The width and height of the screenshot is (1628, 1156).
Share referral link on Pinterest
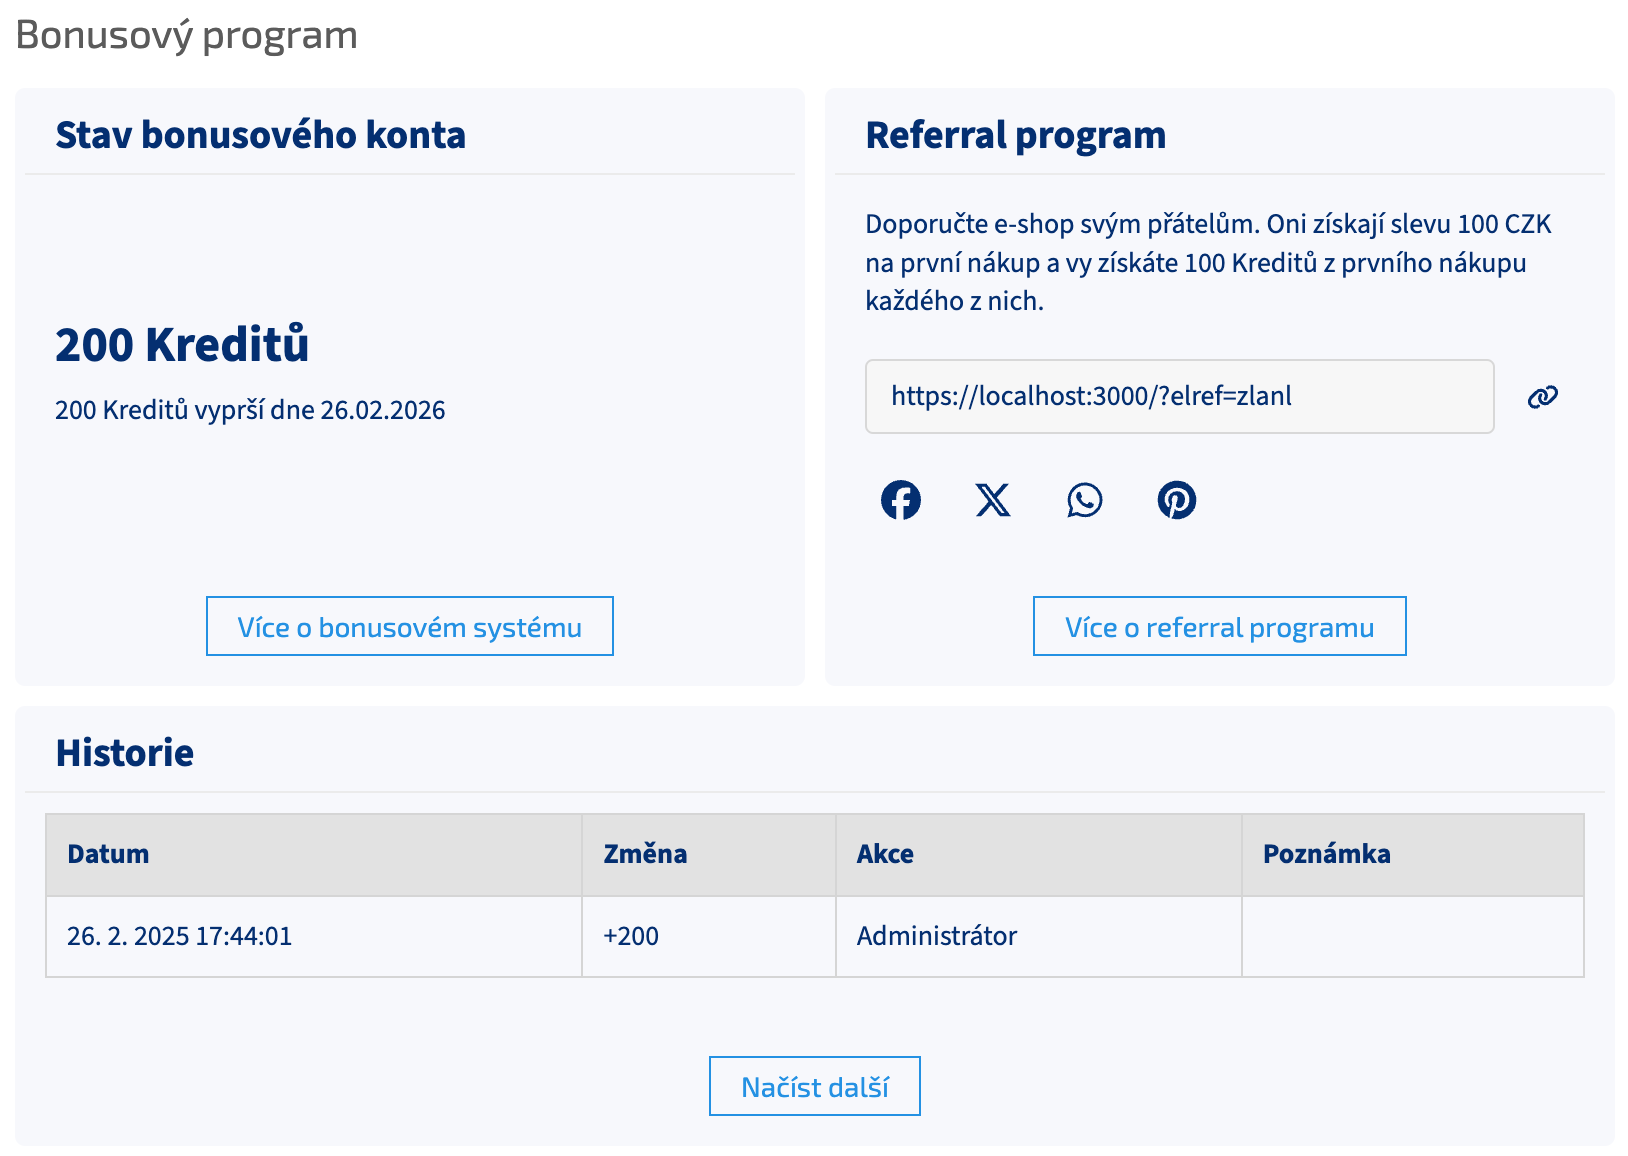point(1176,500)
